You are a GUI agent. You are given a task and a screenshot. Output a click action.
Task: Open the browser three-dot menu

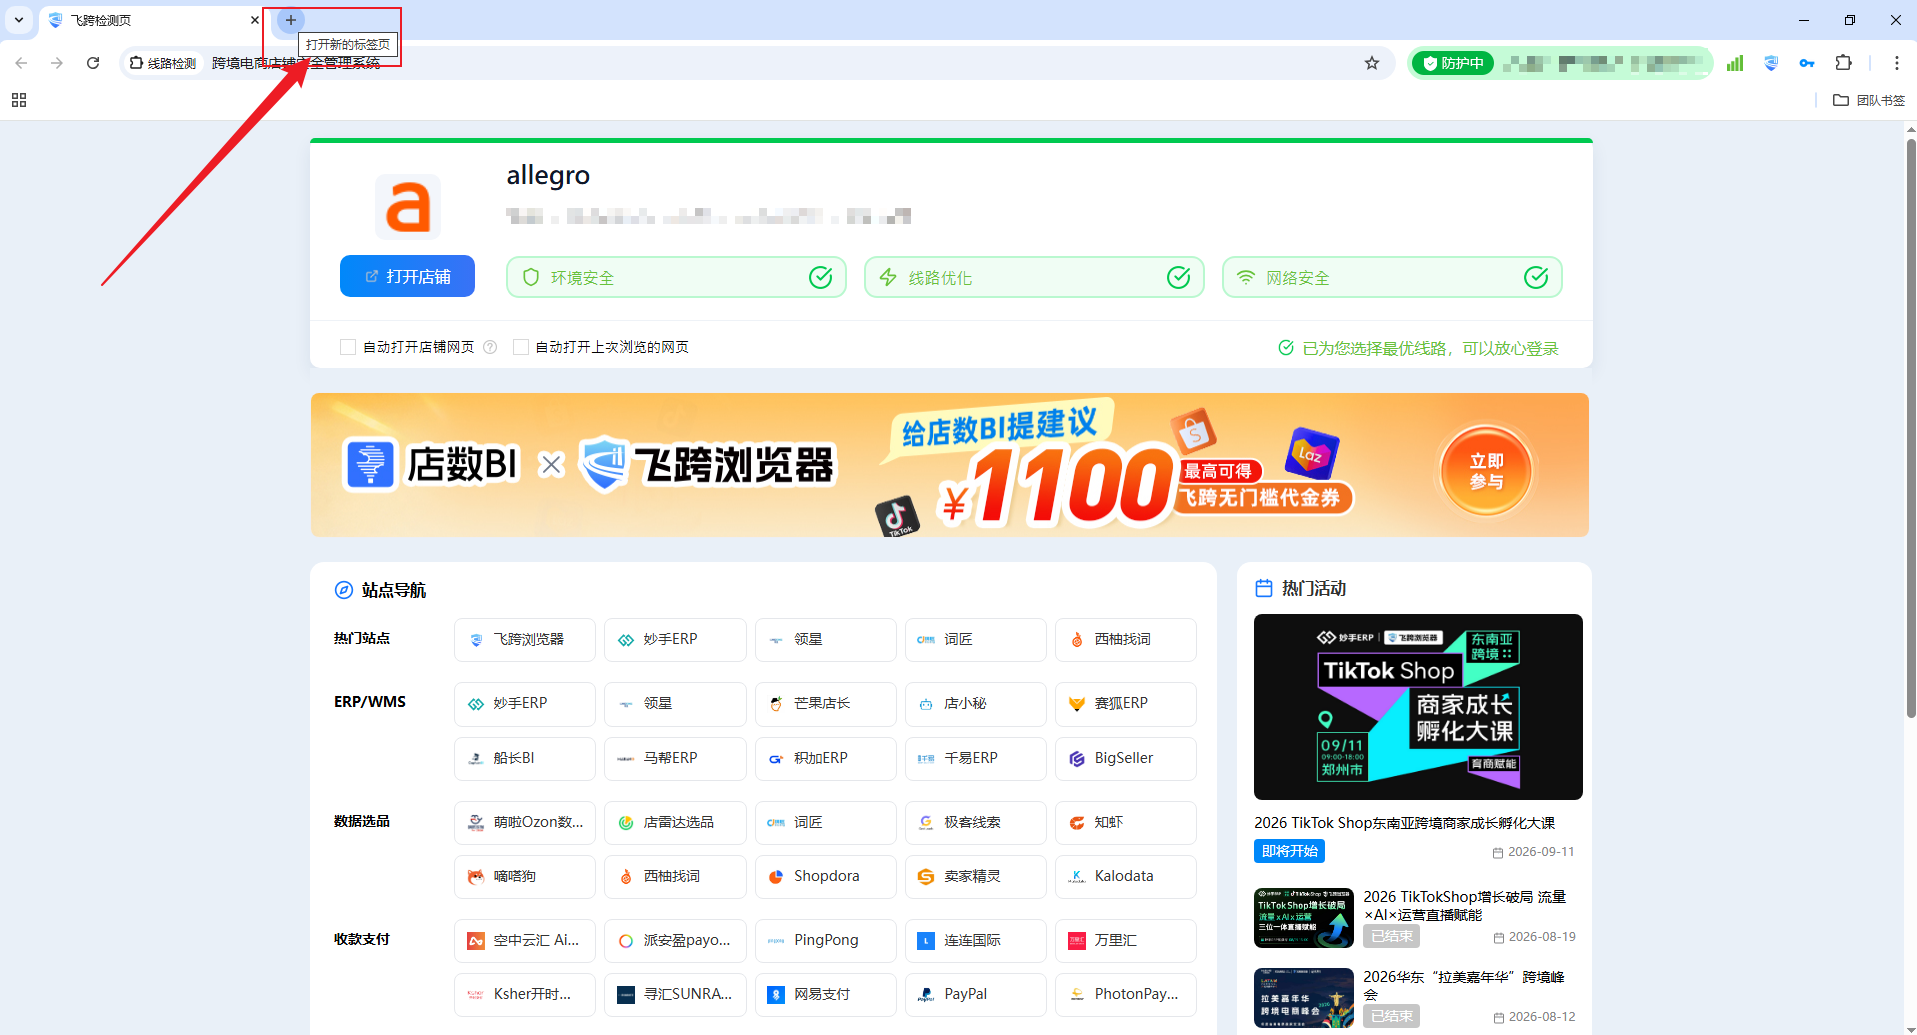[x=1896, y=63]
